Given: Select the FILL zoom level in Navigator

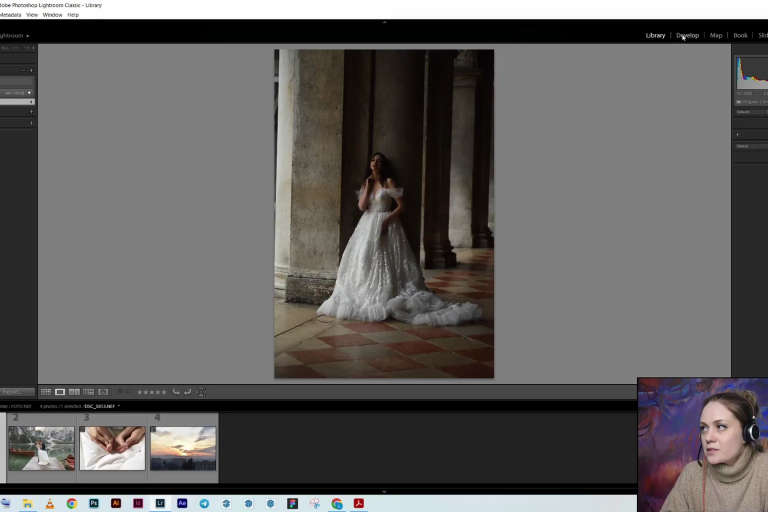Looking at the screenshot, I should pyautogui.click(x=5, y=48).
